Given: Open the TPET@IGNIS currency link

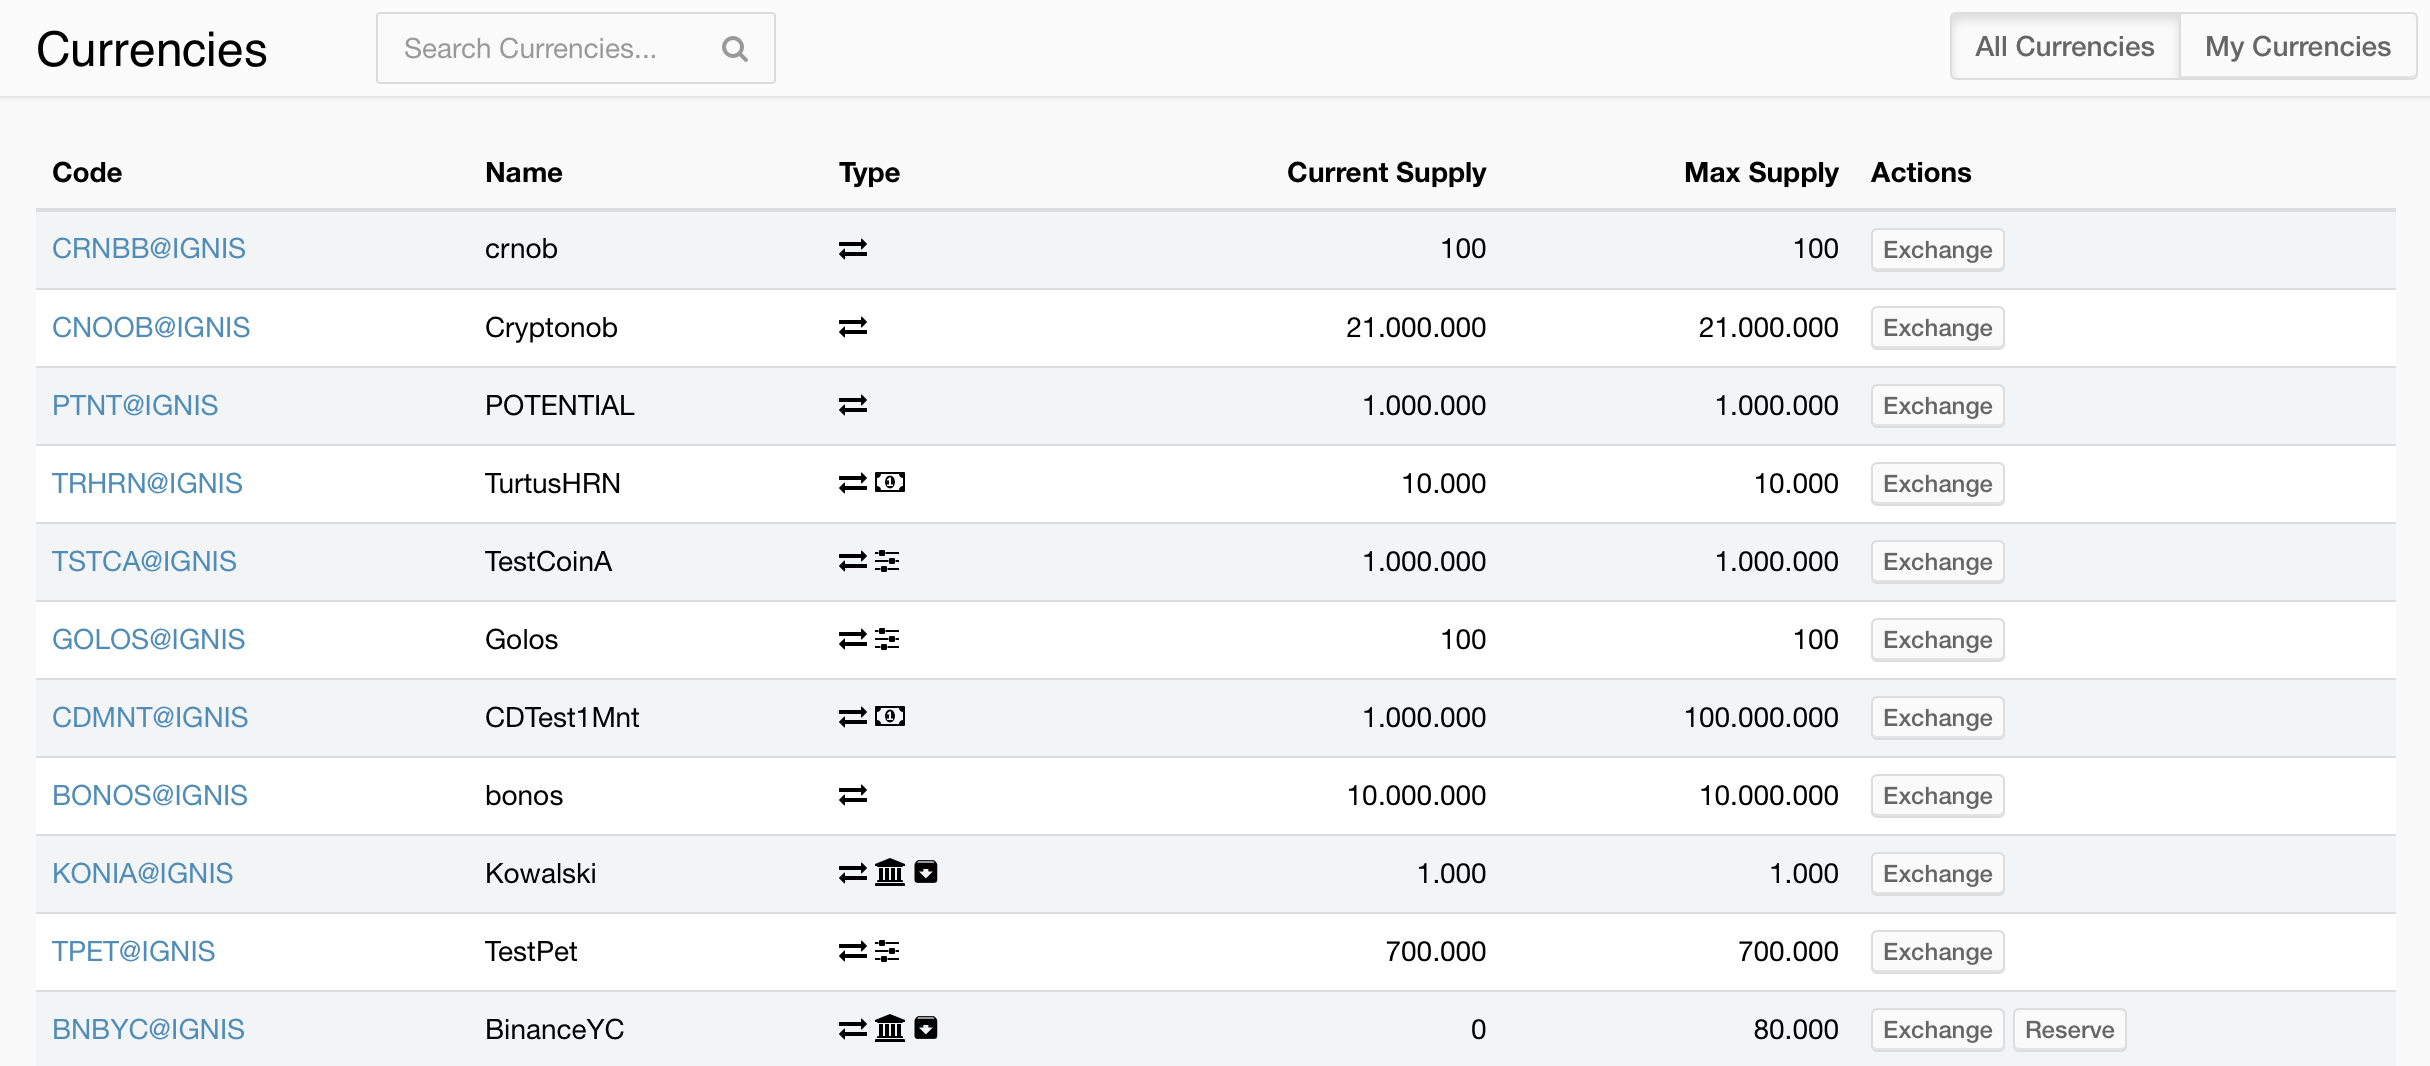Looking at the screenshot, I should 133,951.
